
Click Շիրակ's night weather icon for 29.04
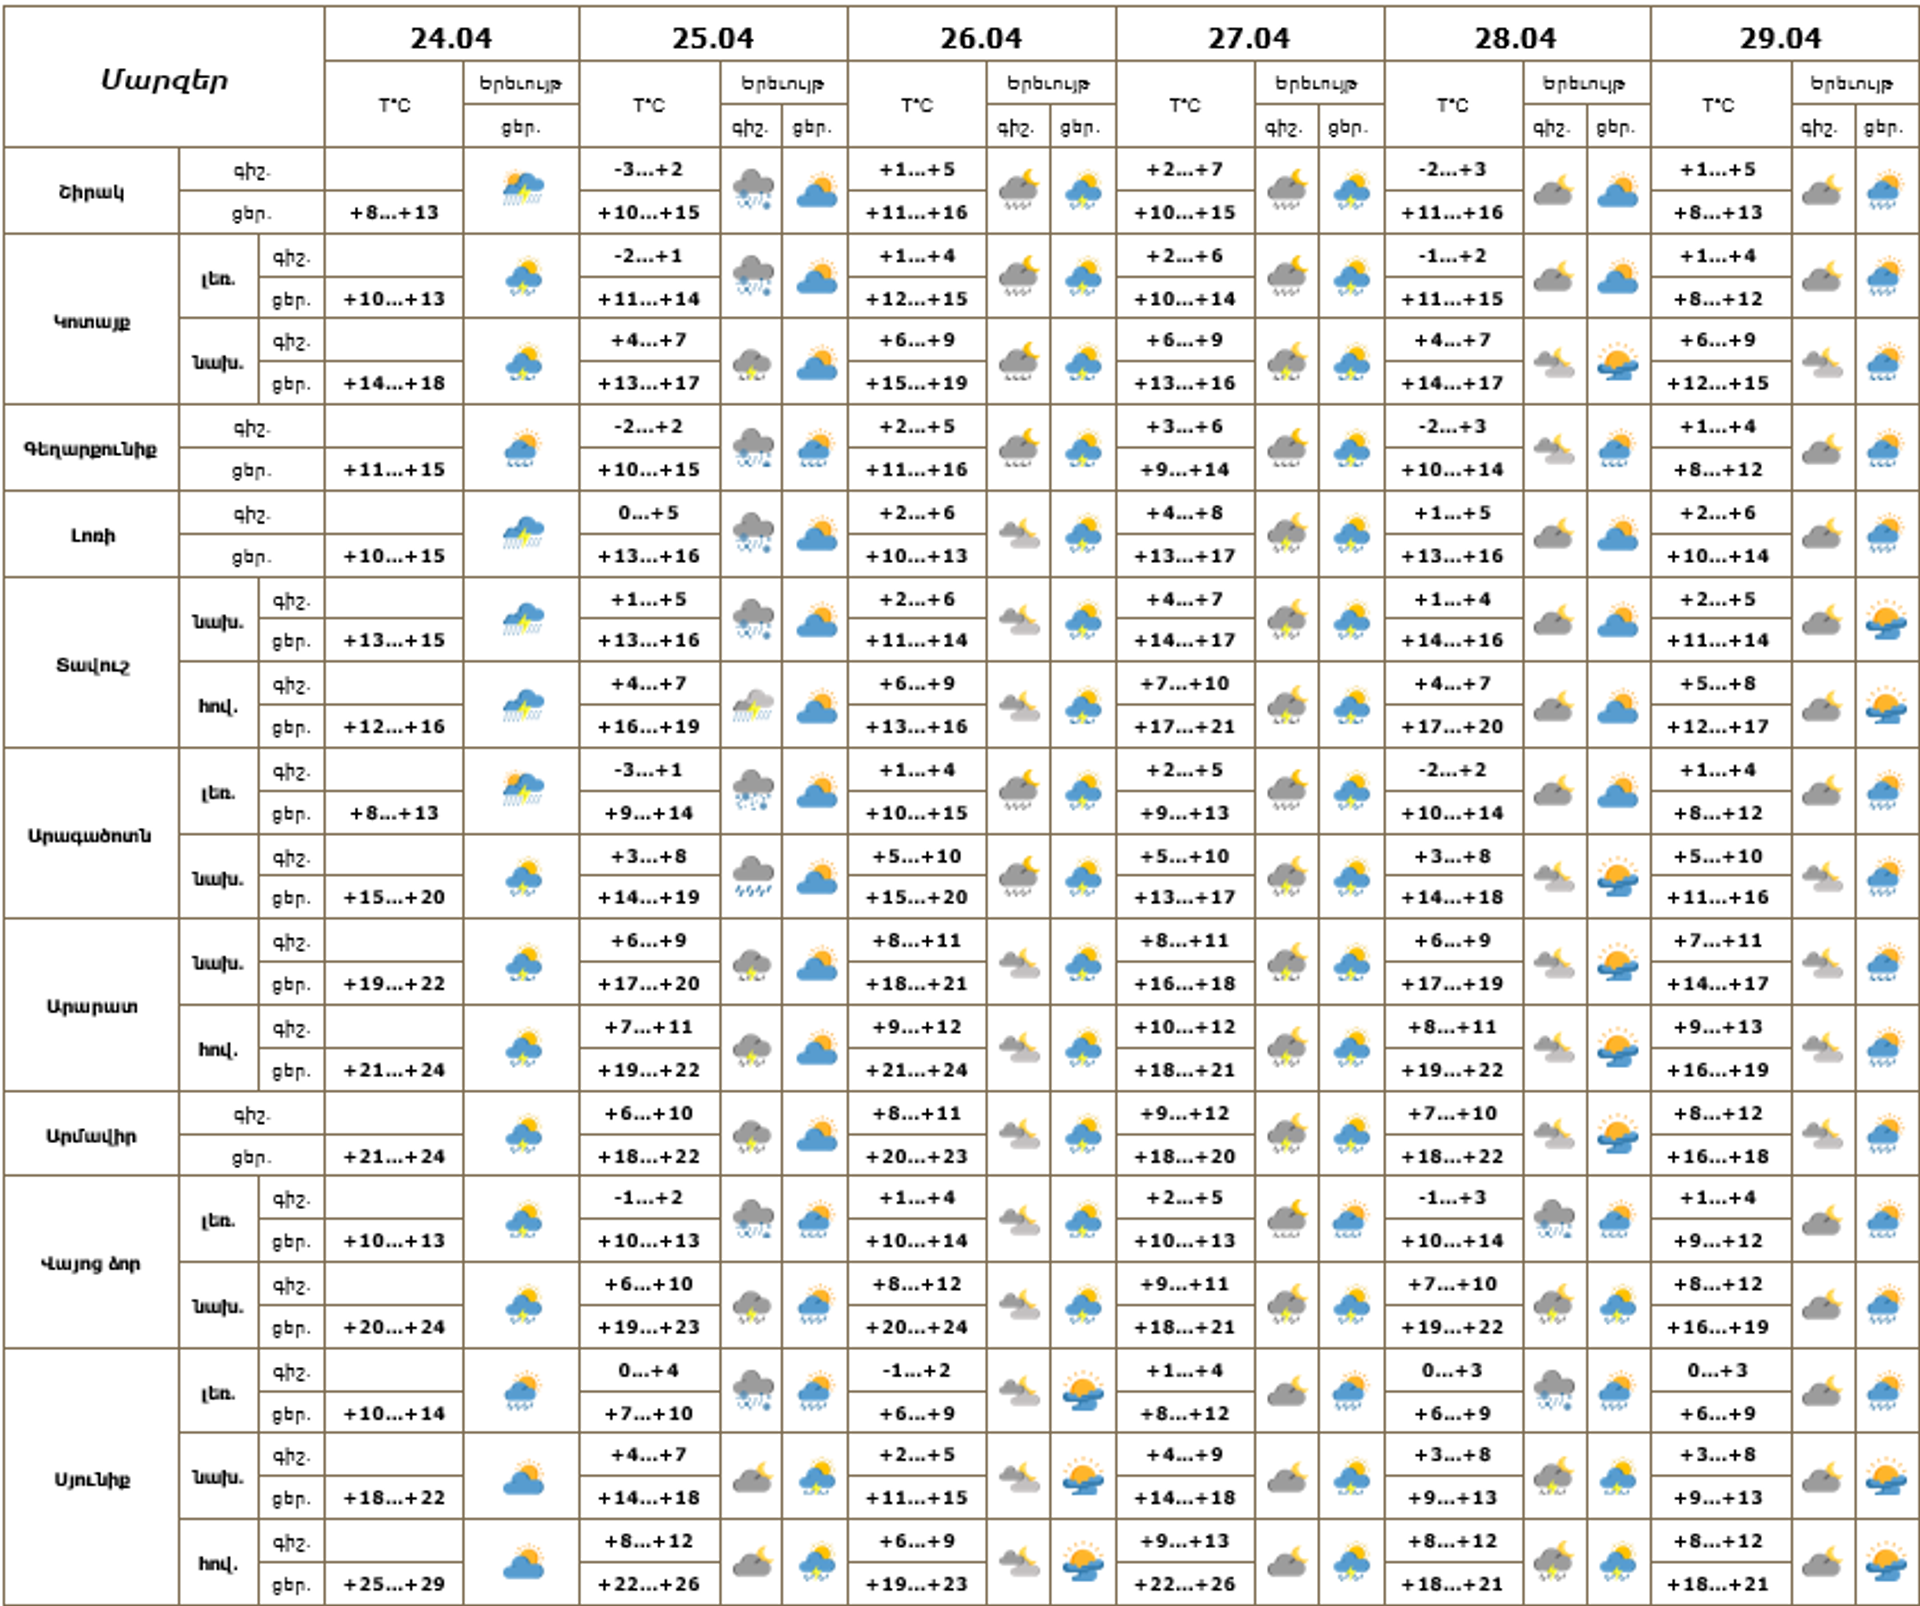pos(1821,190)
